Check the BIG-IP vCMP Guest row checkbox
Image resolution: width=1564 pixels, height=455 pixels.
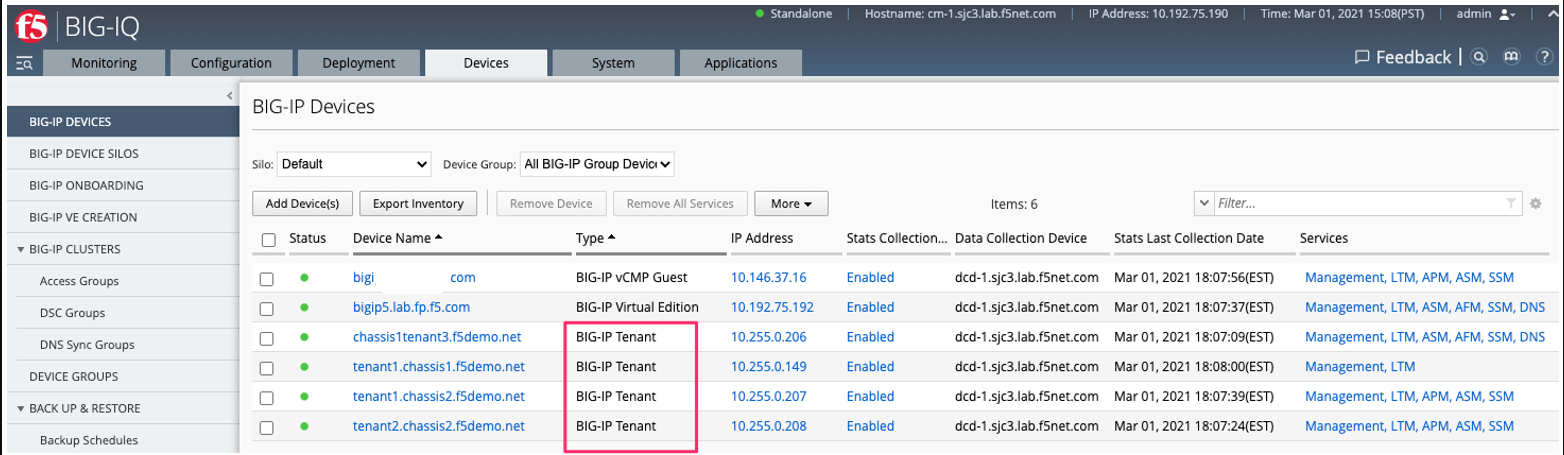click(x=267, y=279)
